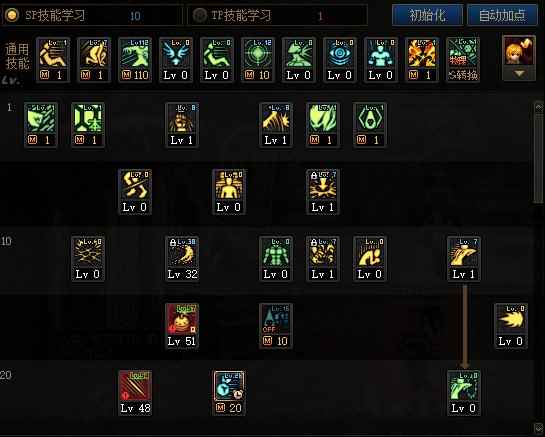The width and height of the screenshot is (545, 437).
Task: Click the vertical scrollbar thumb
Action: point(538,158)
